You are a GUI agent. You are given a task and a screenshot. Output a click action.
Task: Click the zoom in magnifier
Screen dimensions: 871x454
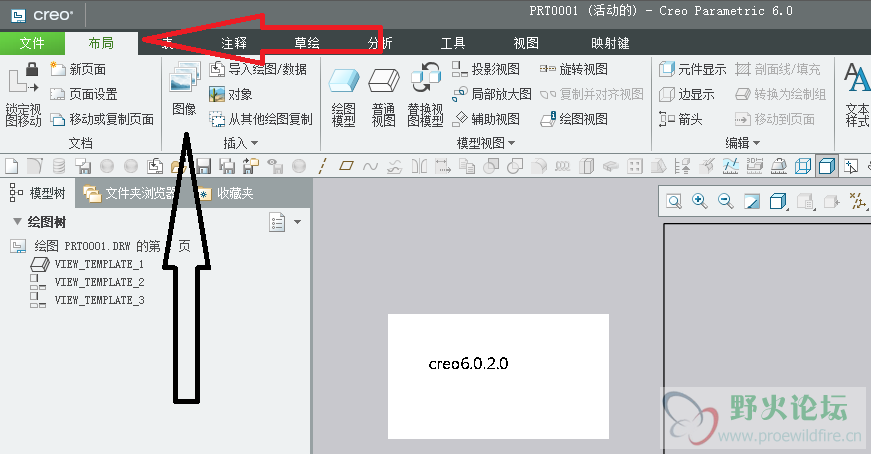(699, 201)
